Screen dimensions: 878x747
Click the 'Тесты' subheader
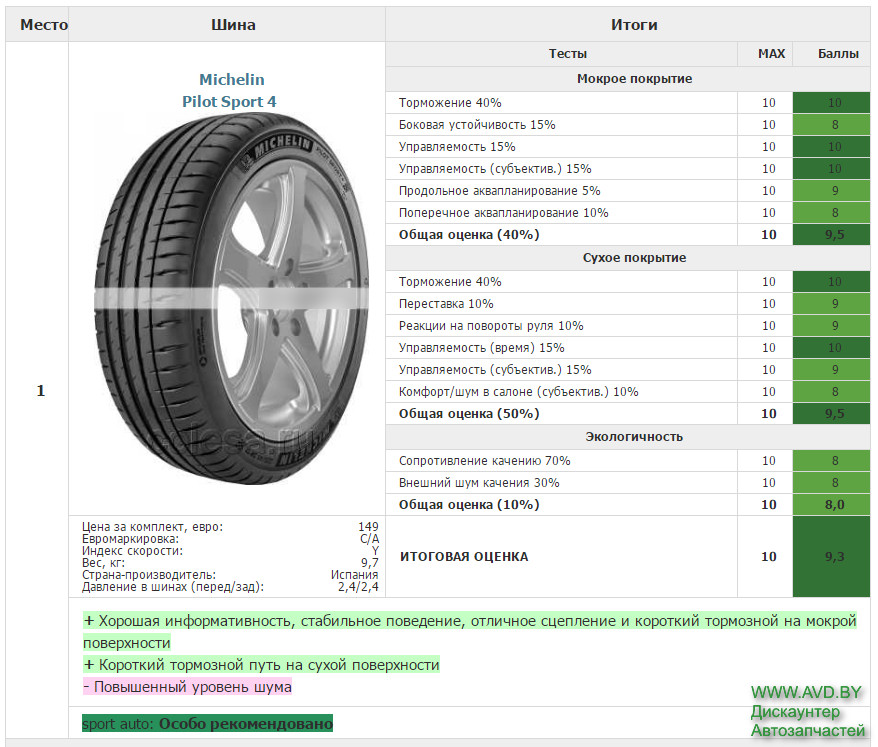point(568,54)
